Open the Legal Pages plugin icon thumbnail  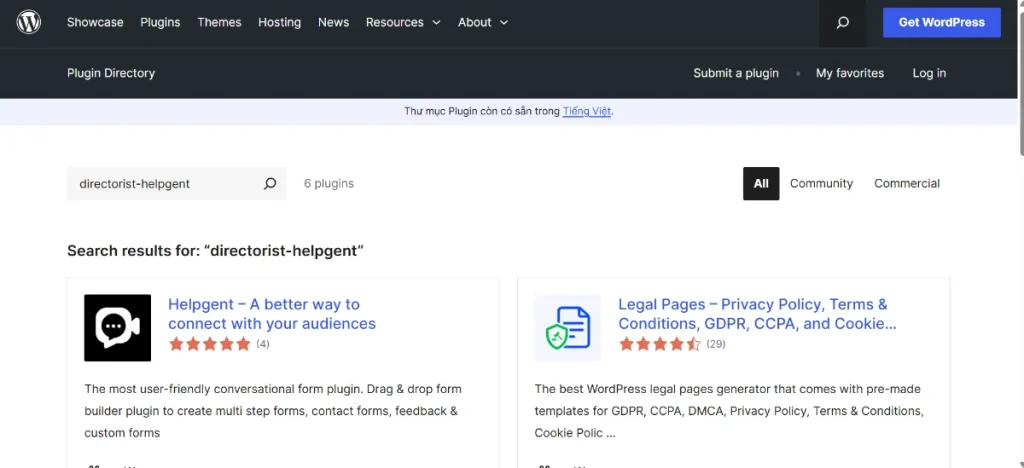[568, 328]
